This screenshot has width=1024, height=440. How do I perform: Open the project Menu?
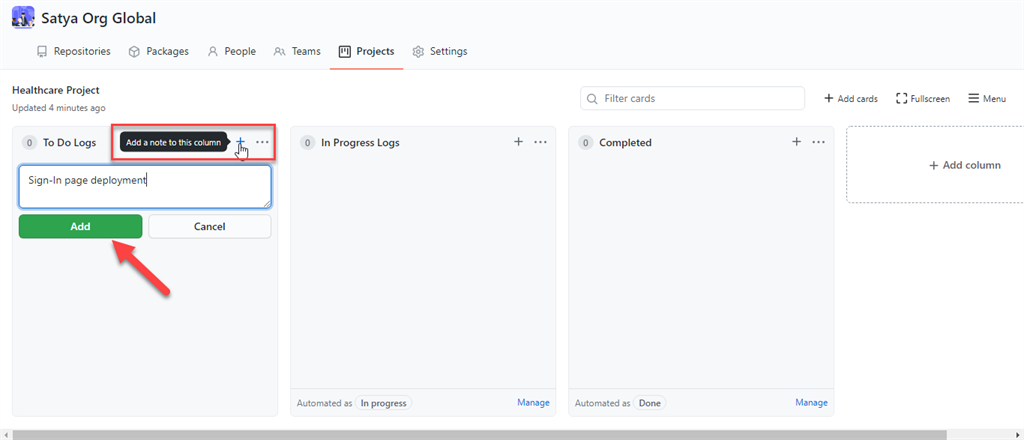987,99
